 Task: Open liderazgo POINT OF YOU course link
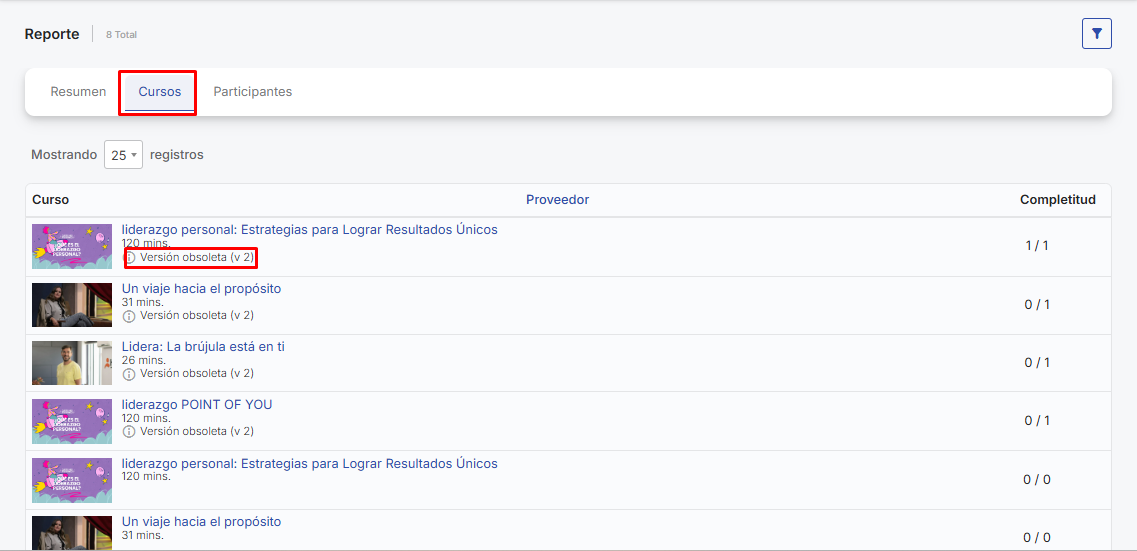197,405
